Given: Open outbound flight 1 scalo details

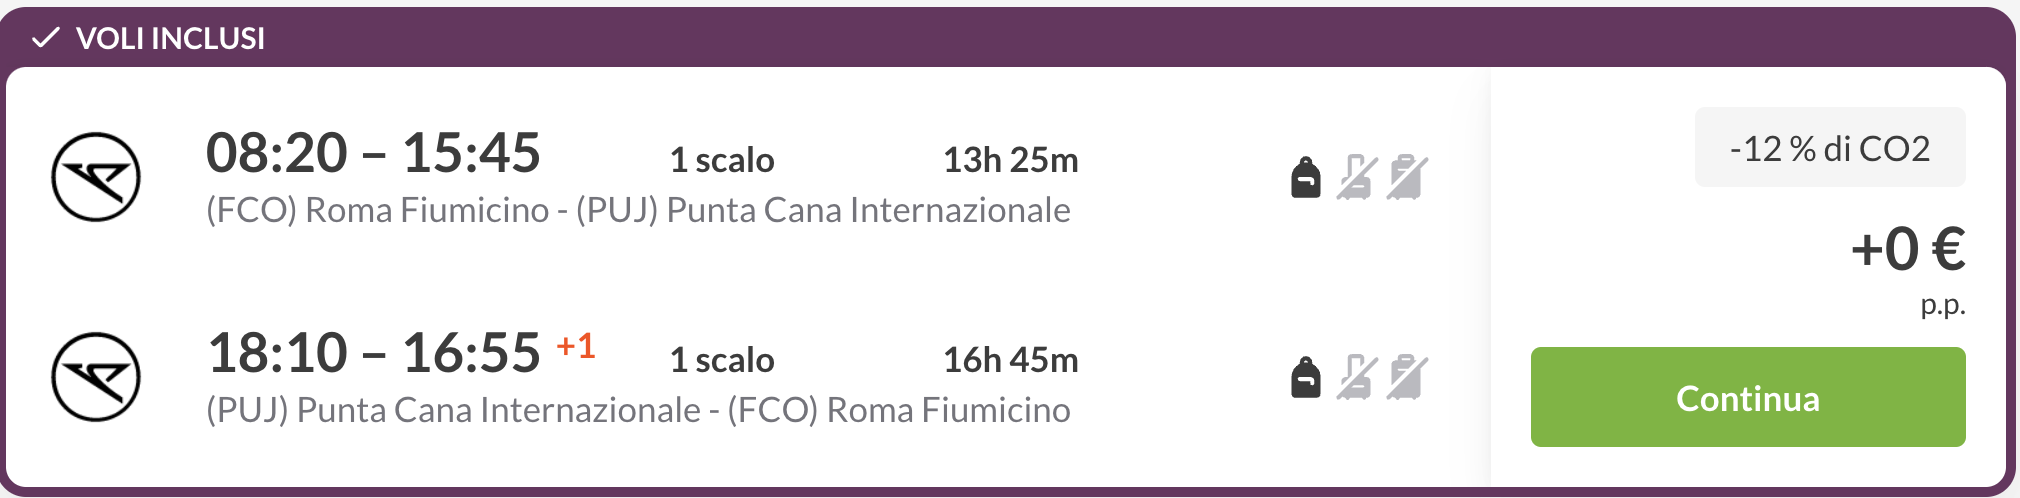Looking at the screenshot, I should pyautogui.click(x=722, y=160).
